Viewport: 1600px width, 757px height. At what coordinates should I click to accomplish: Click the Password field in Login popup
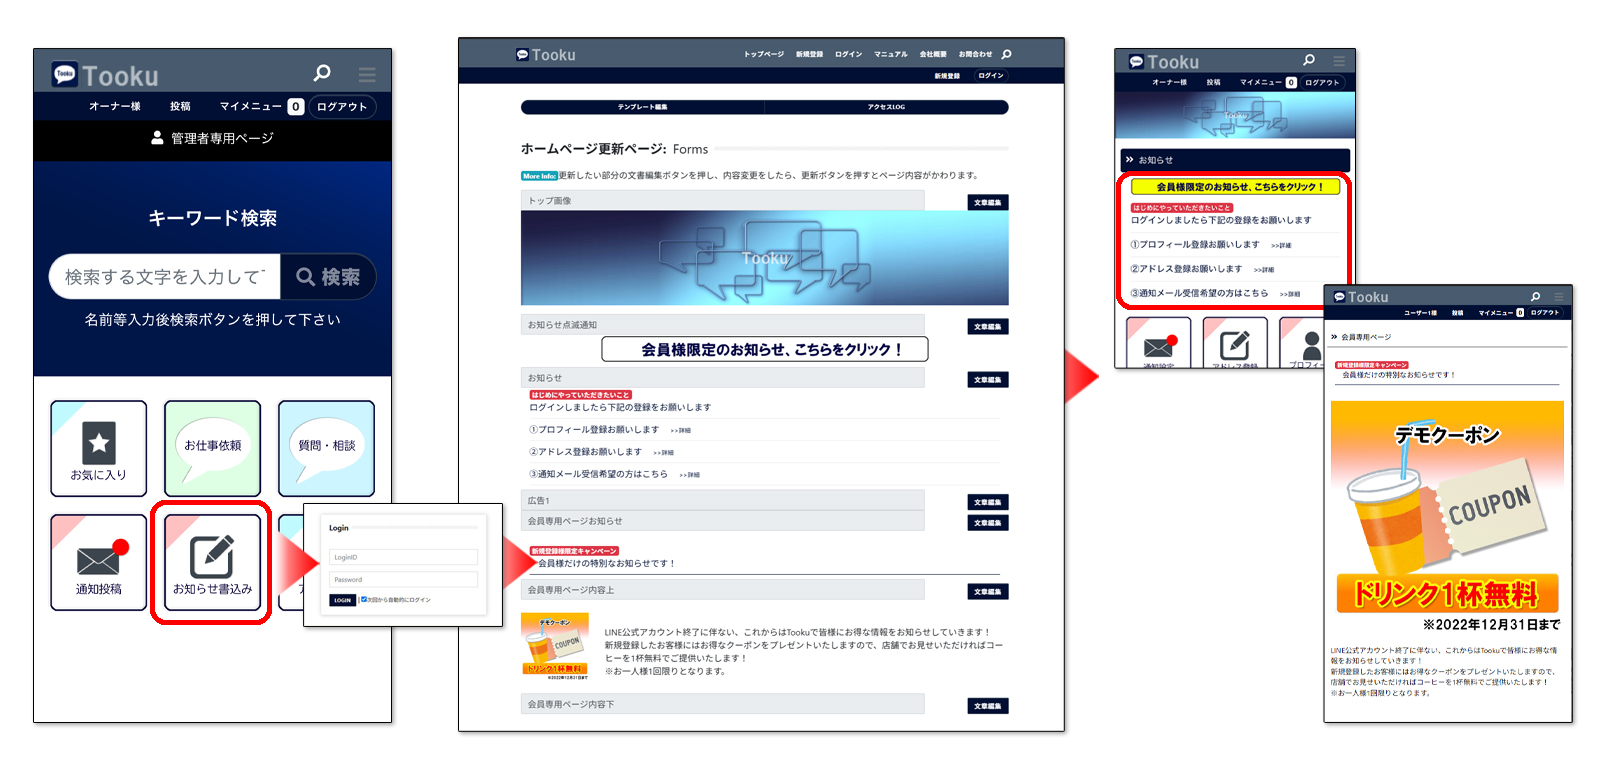404,579
